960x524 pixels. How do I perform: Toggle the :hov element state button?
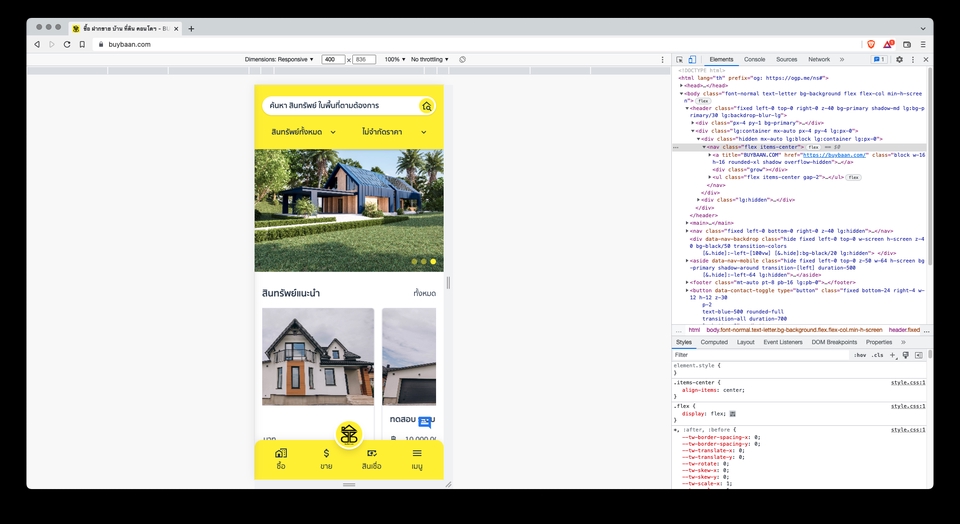(860, 355)
